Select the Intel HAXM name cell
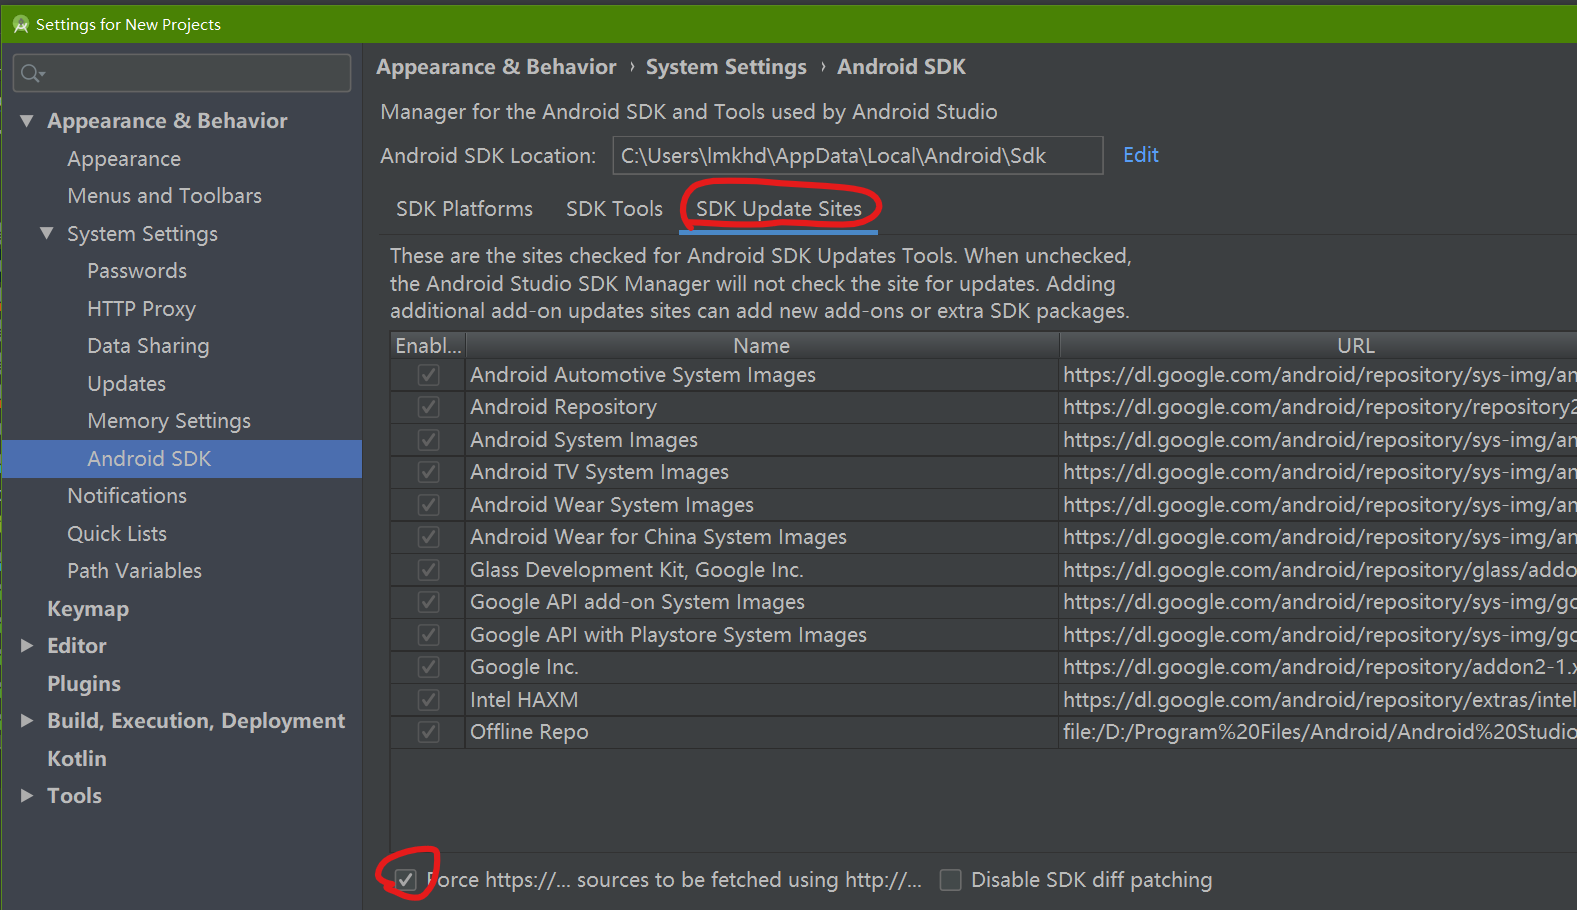Viewport: 1577px width, 910px height. (x=762, y=700)
